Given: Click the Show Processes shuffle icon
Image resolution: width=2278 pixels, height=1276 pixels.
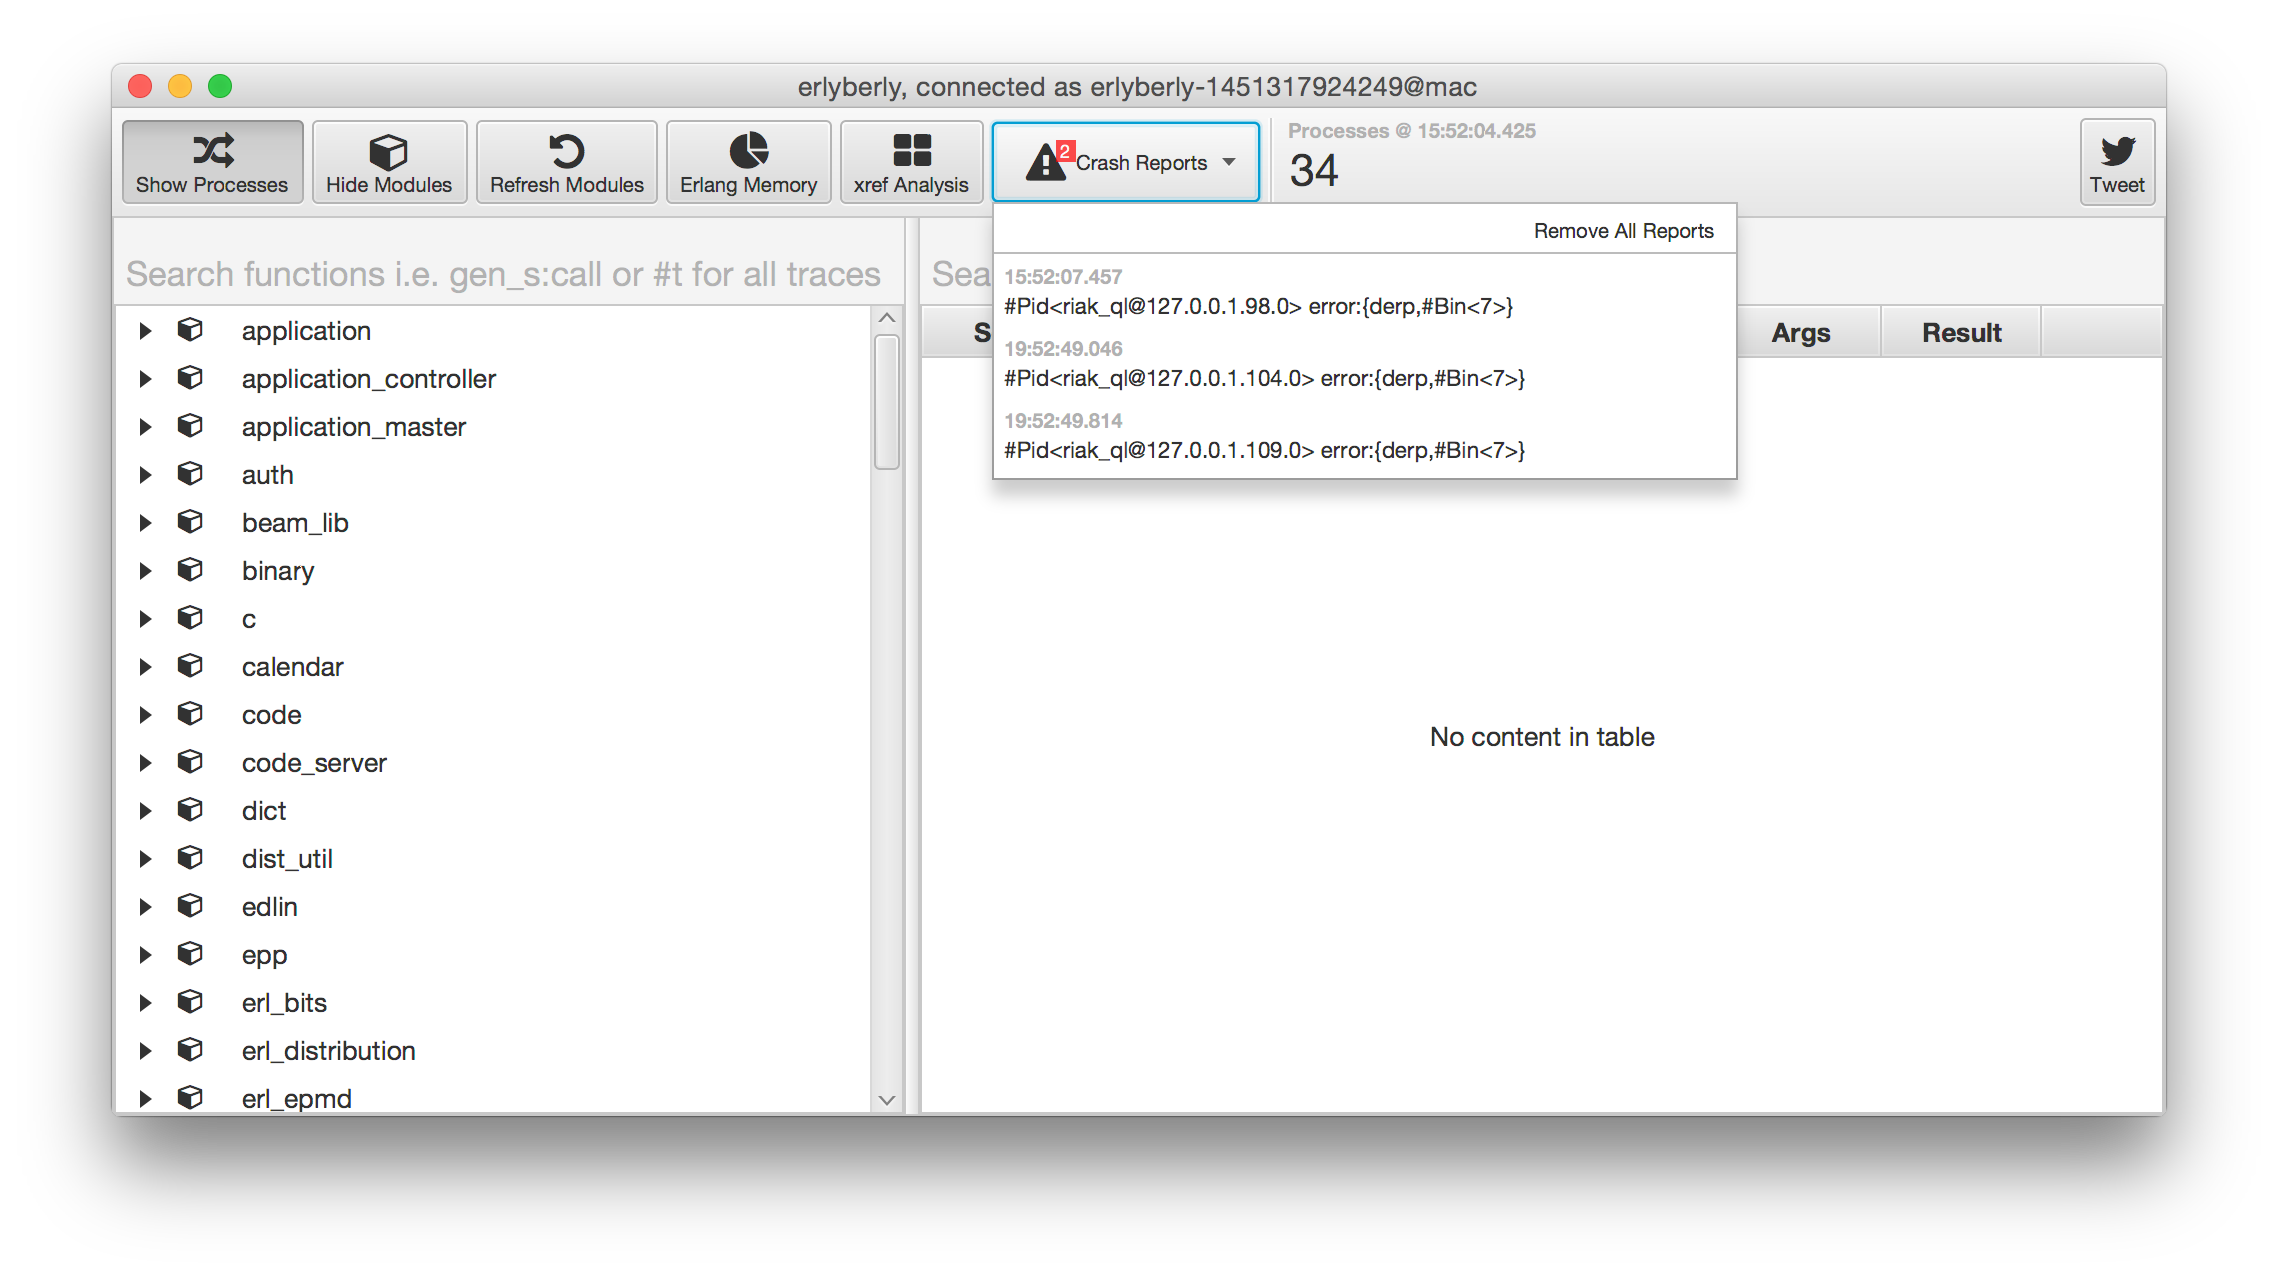Looking at the screenshot, I should (x=213, y=150).
